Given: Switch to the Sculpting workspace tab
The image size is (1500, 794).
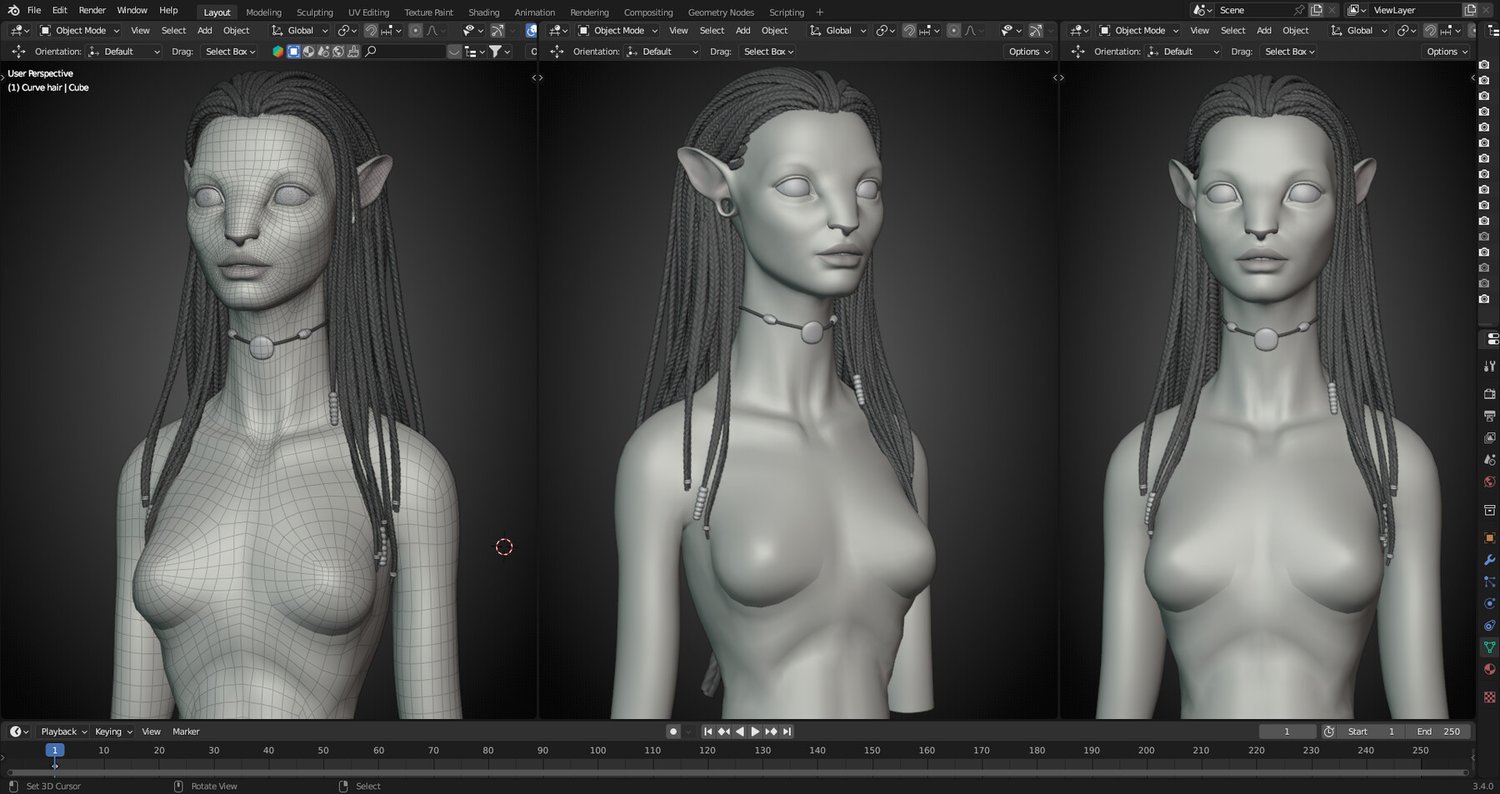Looking at the screenshot, I should [315, 12].
